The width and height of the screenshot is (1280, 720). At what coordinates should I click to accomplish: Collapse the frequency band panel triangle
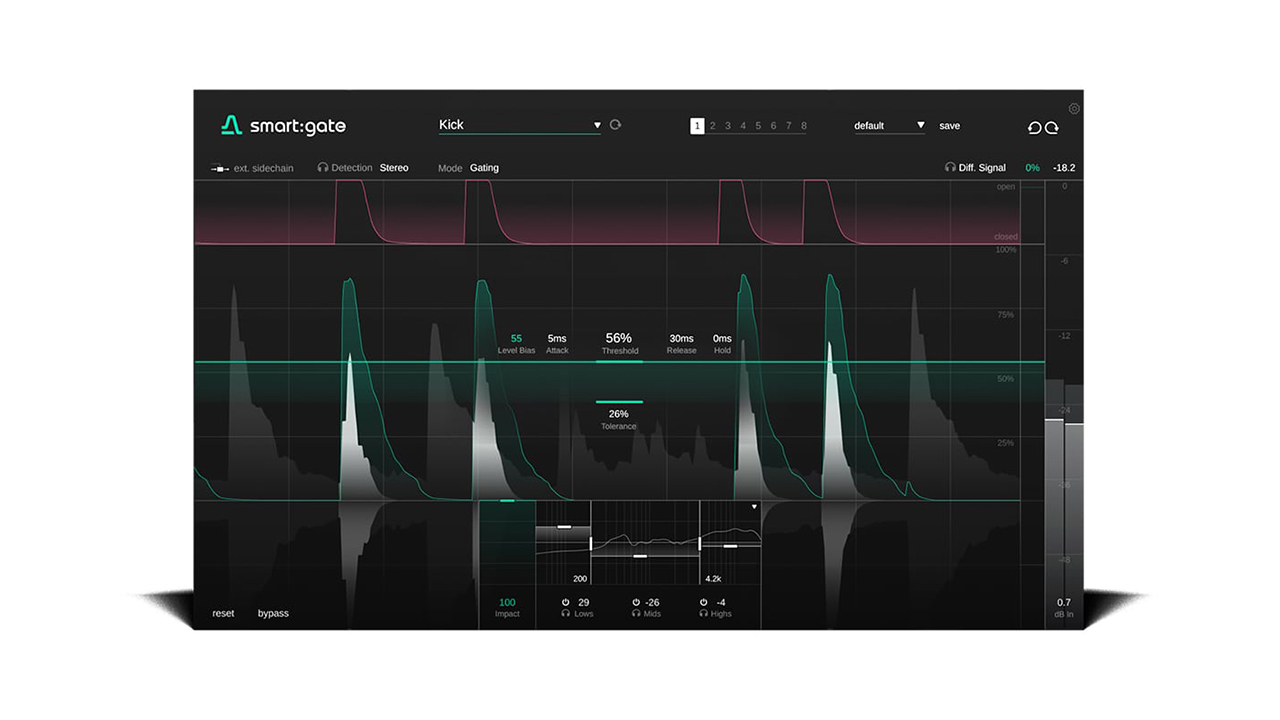click(x=754, y=507)
